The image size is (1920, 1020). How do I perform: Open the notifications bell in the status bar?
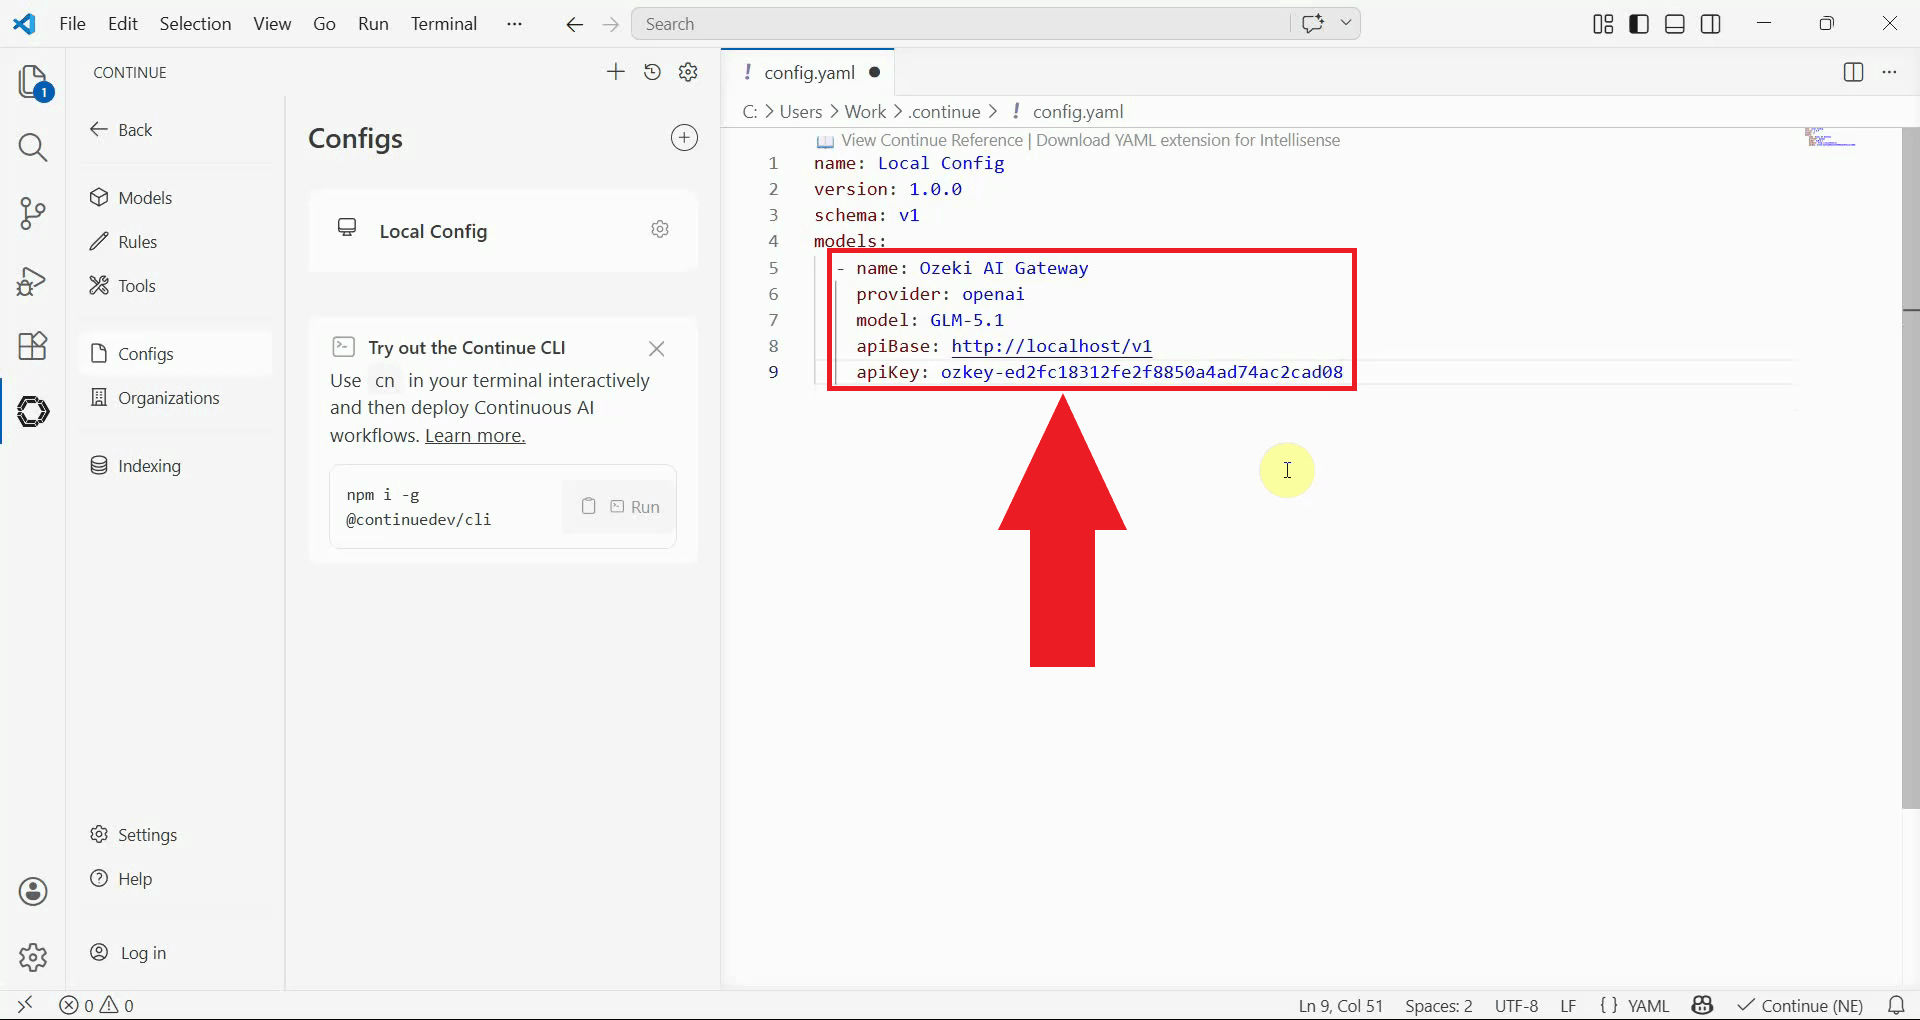[x=1897, y=1005]
